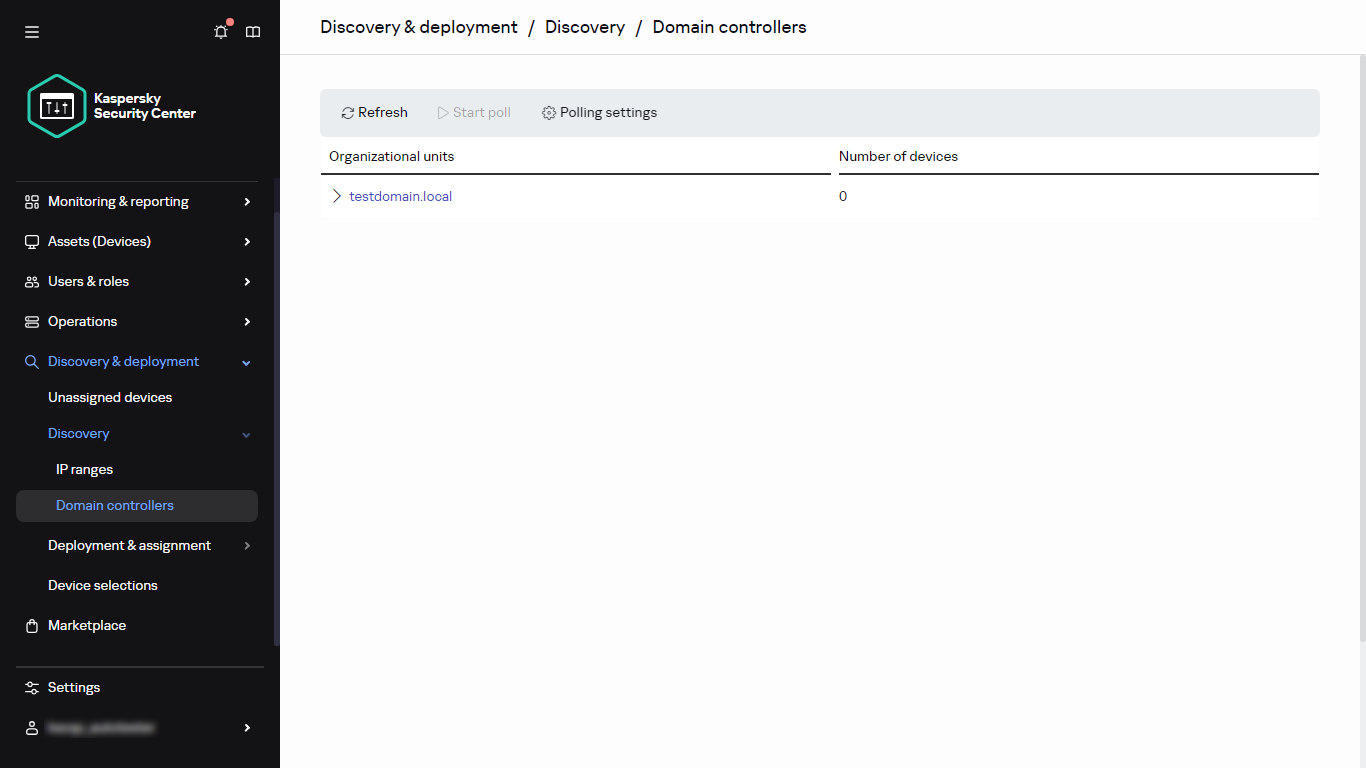
Task: Open the notifications bell
Action: click(220, 31)
